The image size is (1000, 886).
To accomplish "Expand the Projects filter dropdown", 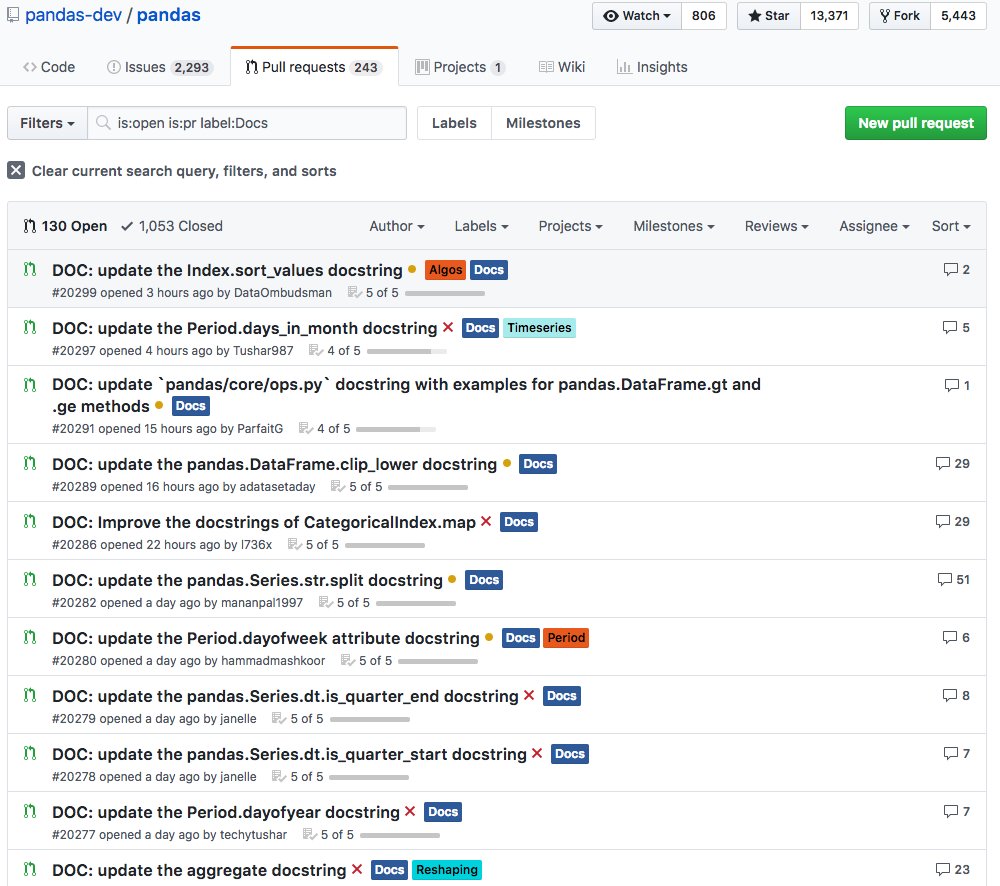I will point(570,226).
